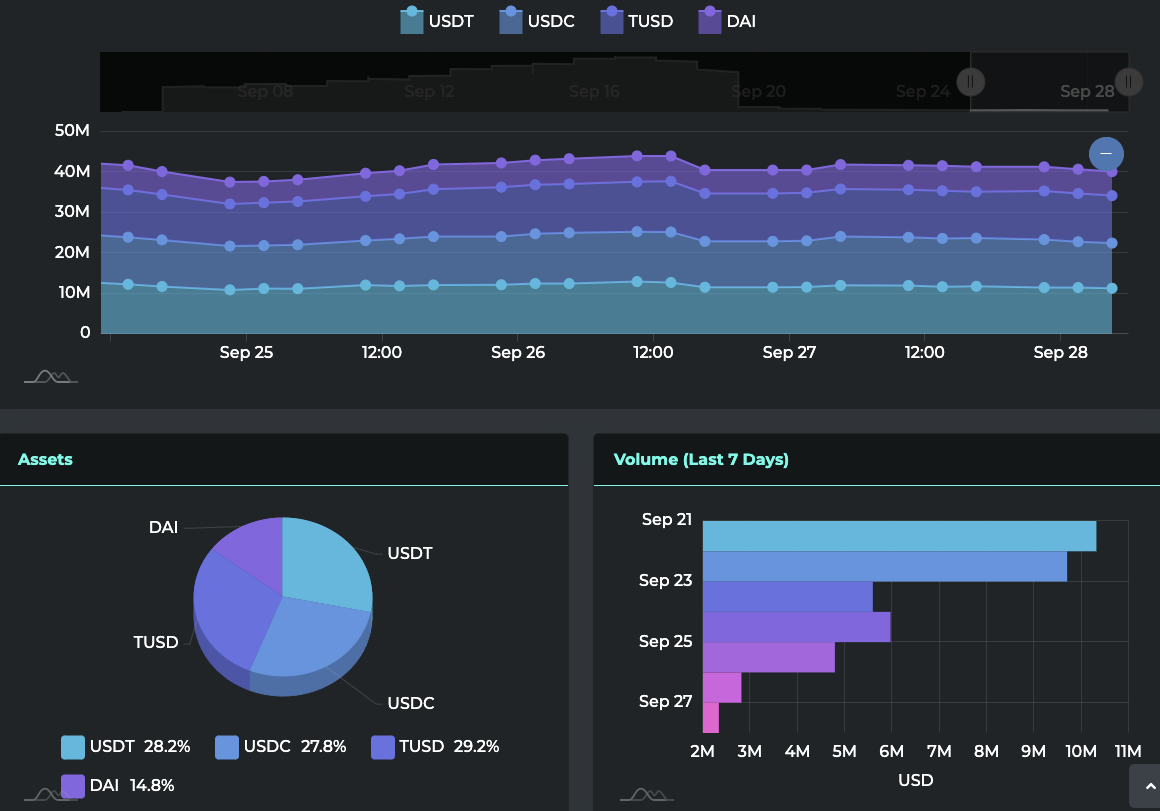
Task: Grab the right range selector handle
Action: [x=1128, y=81]
